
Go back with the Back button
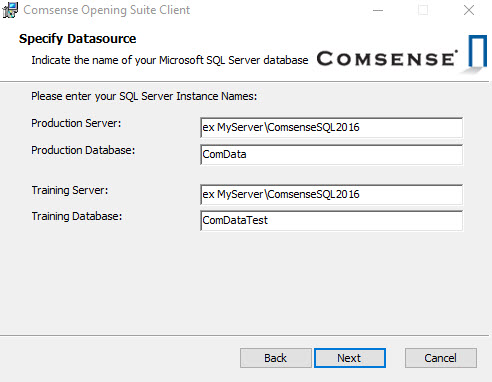[x=276, y=358]
